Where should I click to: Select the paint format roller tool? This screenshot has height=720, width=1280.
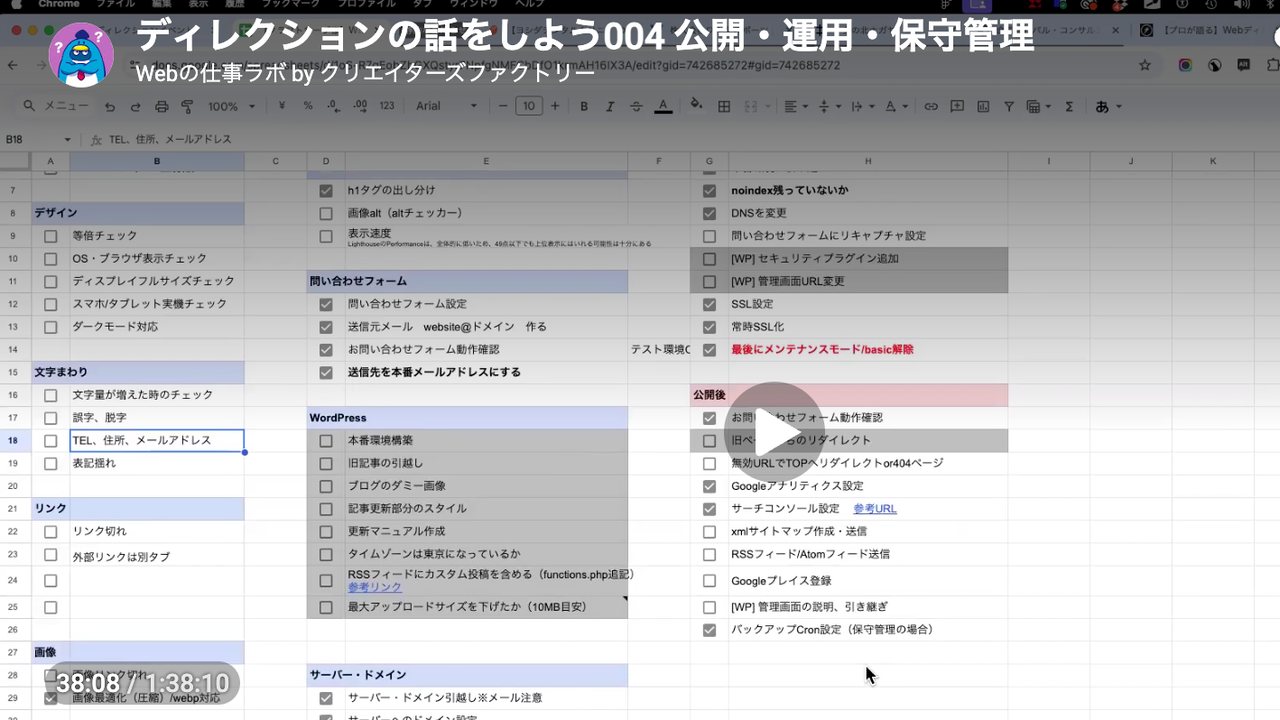[187, 106]
